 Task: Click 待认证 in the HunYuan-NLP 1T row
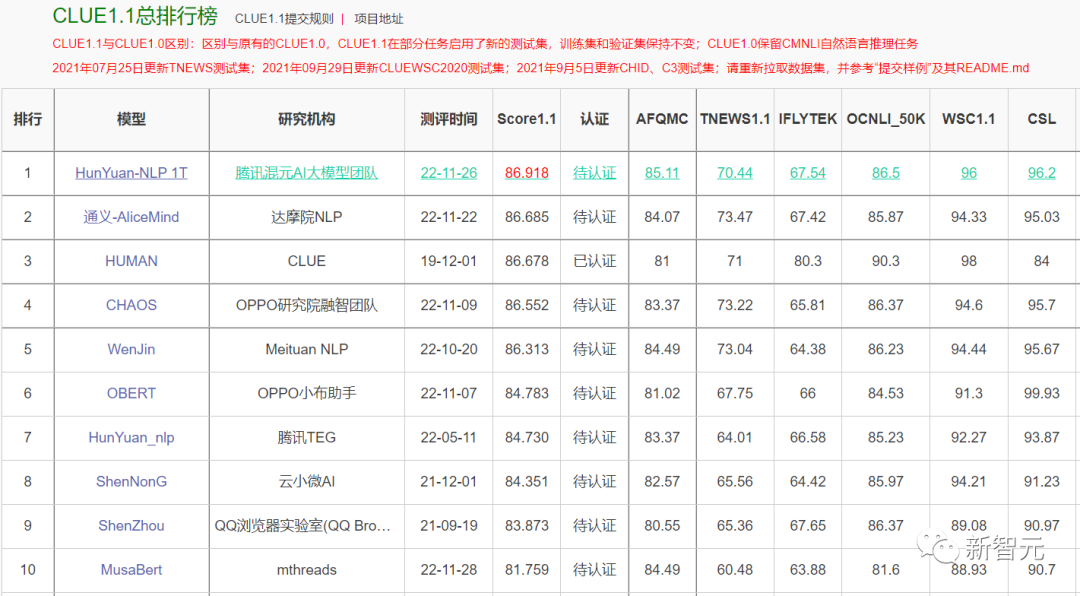click(594, 173)
